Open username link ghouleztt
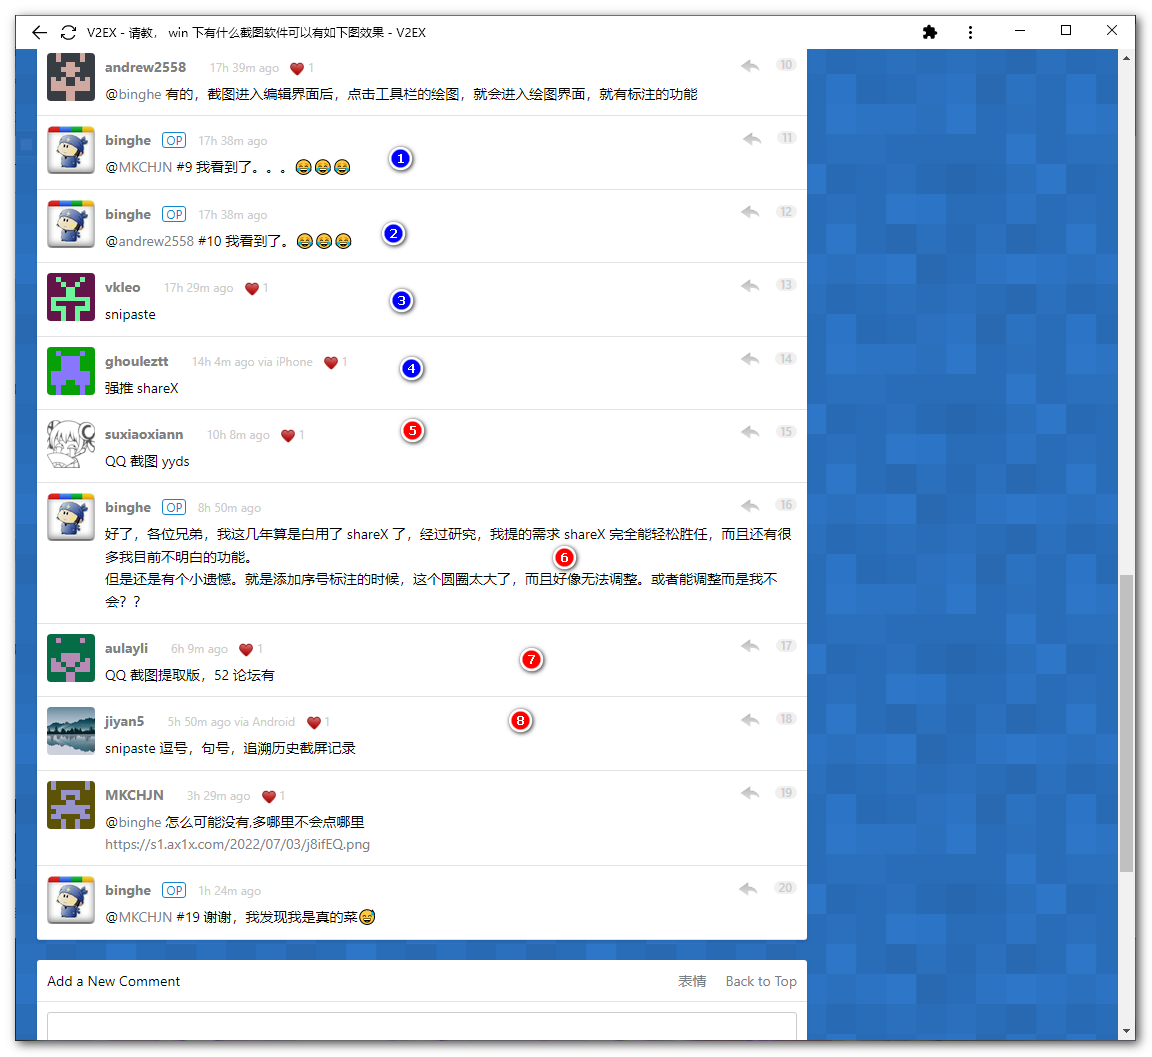 coord(137,361)
